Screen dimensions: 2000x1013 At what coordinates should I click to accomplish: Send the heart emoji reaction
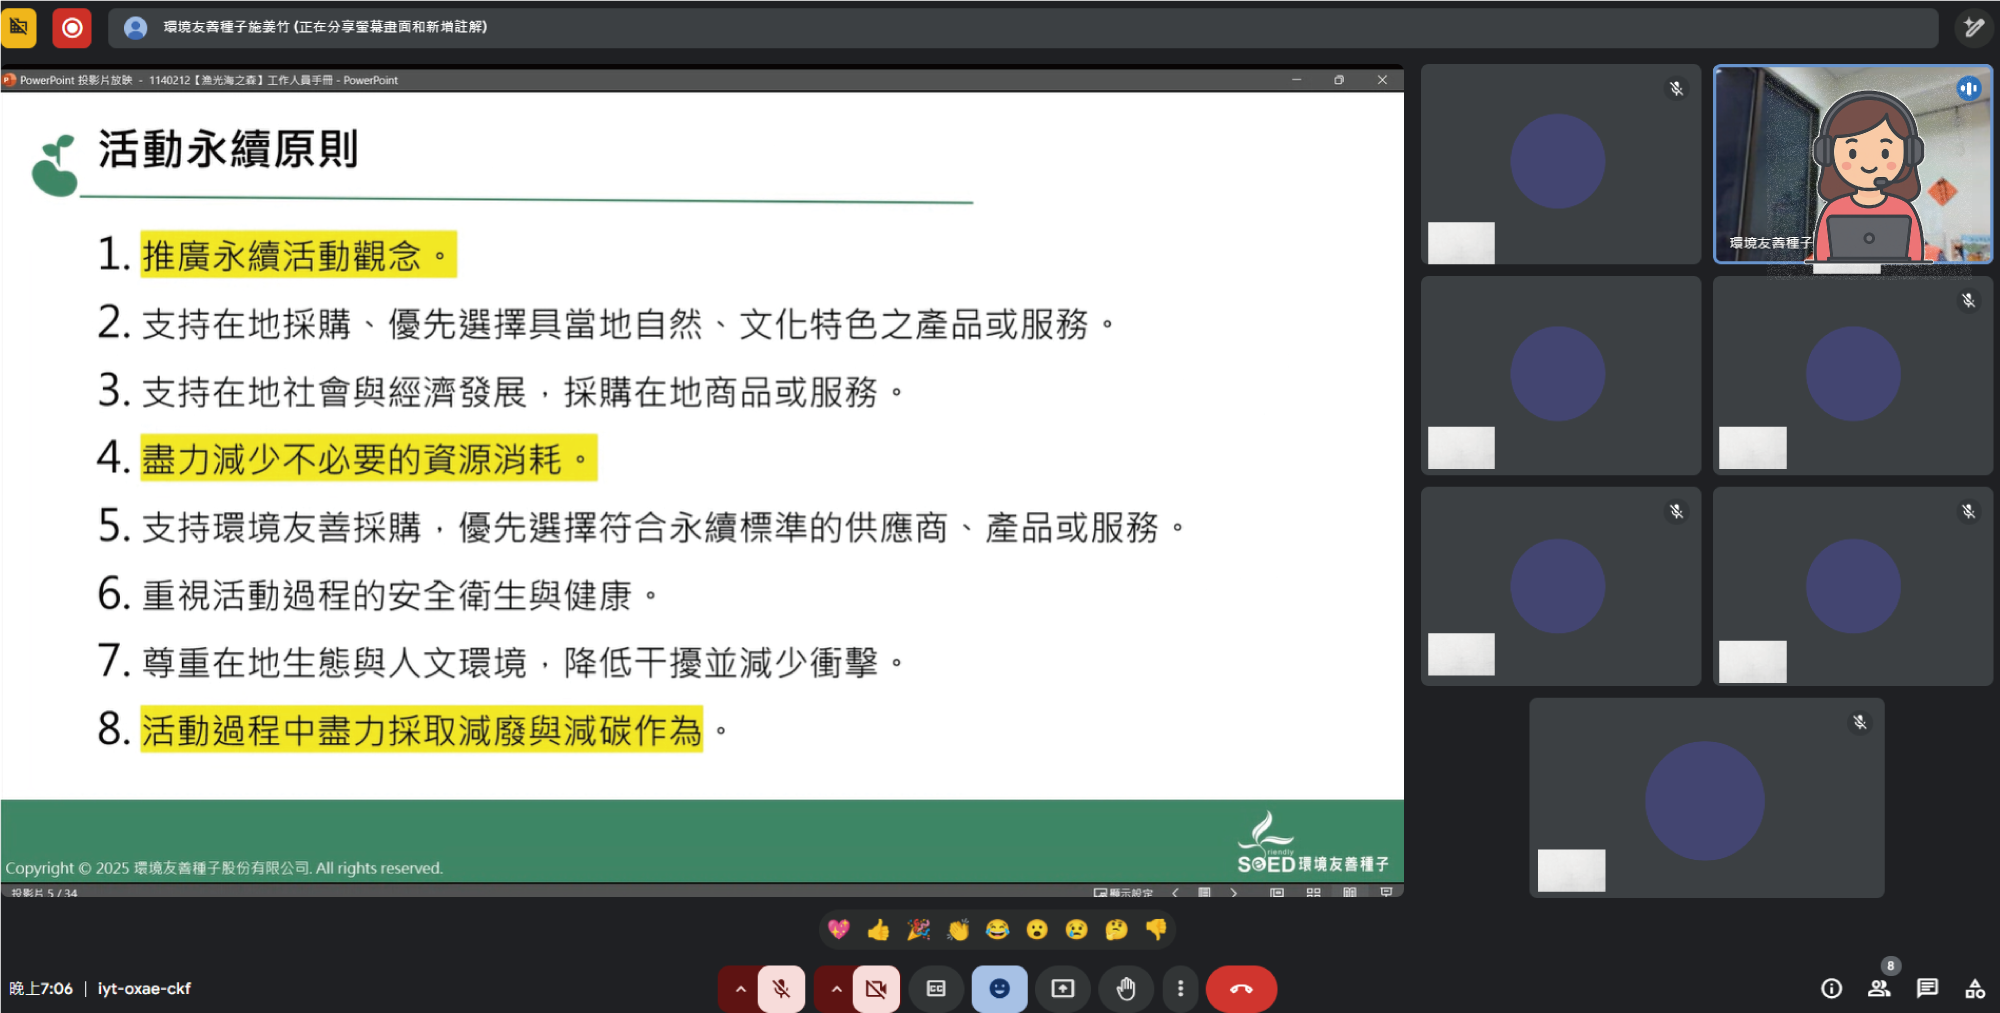click(x=838, y=930)
